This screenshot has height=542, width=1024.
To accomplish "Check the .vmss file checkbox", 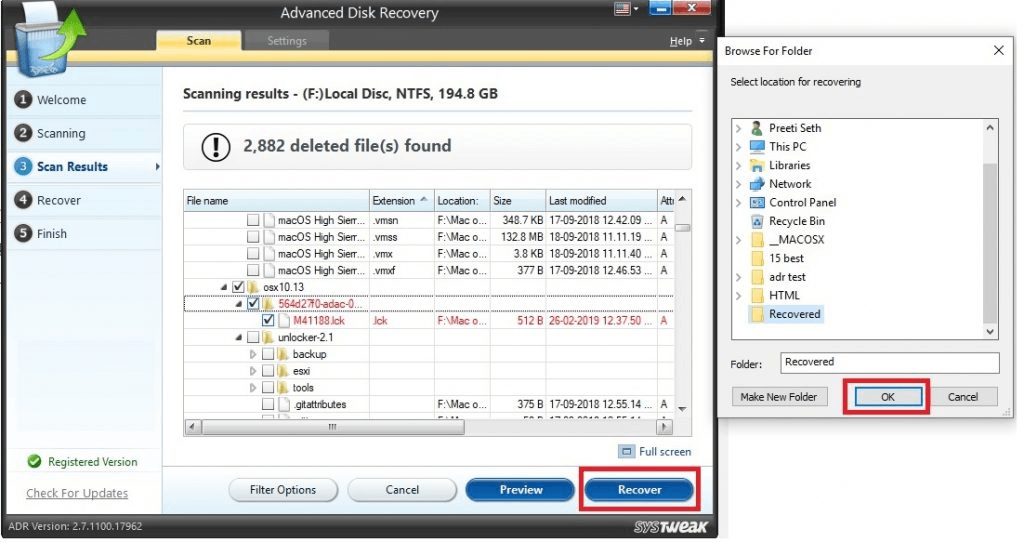I will 253,237.
